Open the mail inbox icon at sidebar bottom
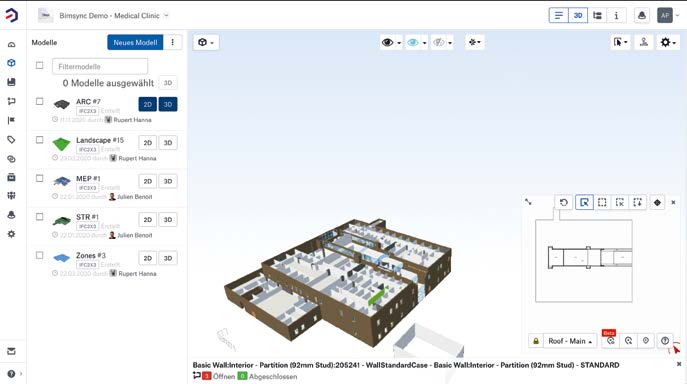The width and height of the screenshot is (687, 384). tap(11, 351)
